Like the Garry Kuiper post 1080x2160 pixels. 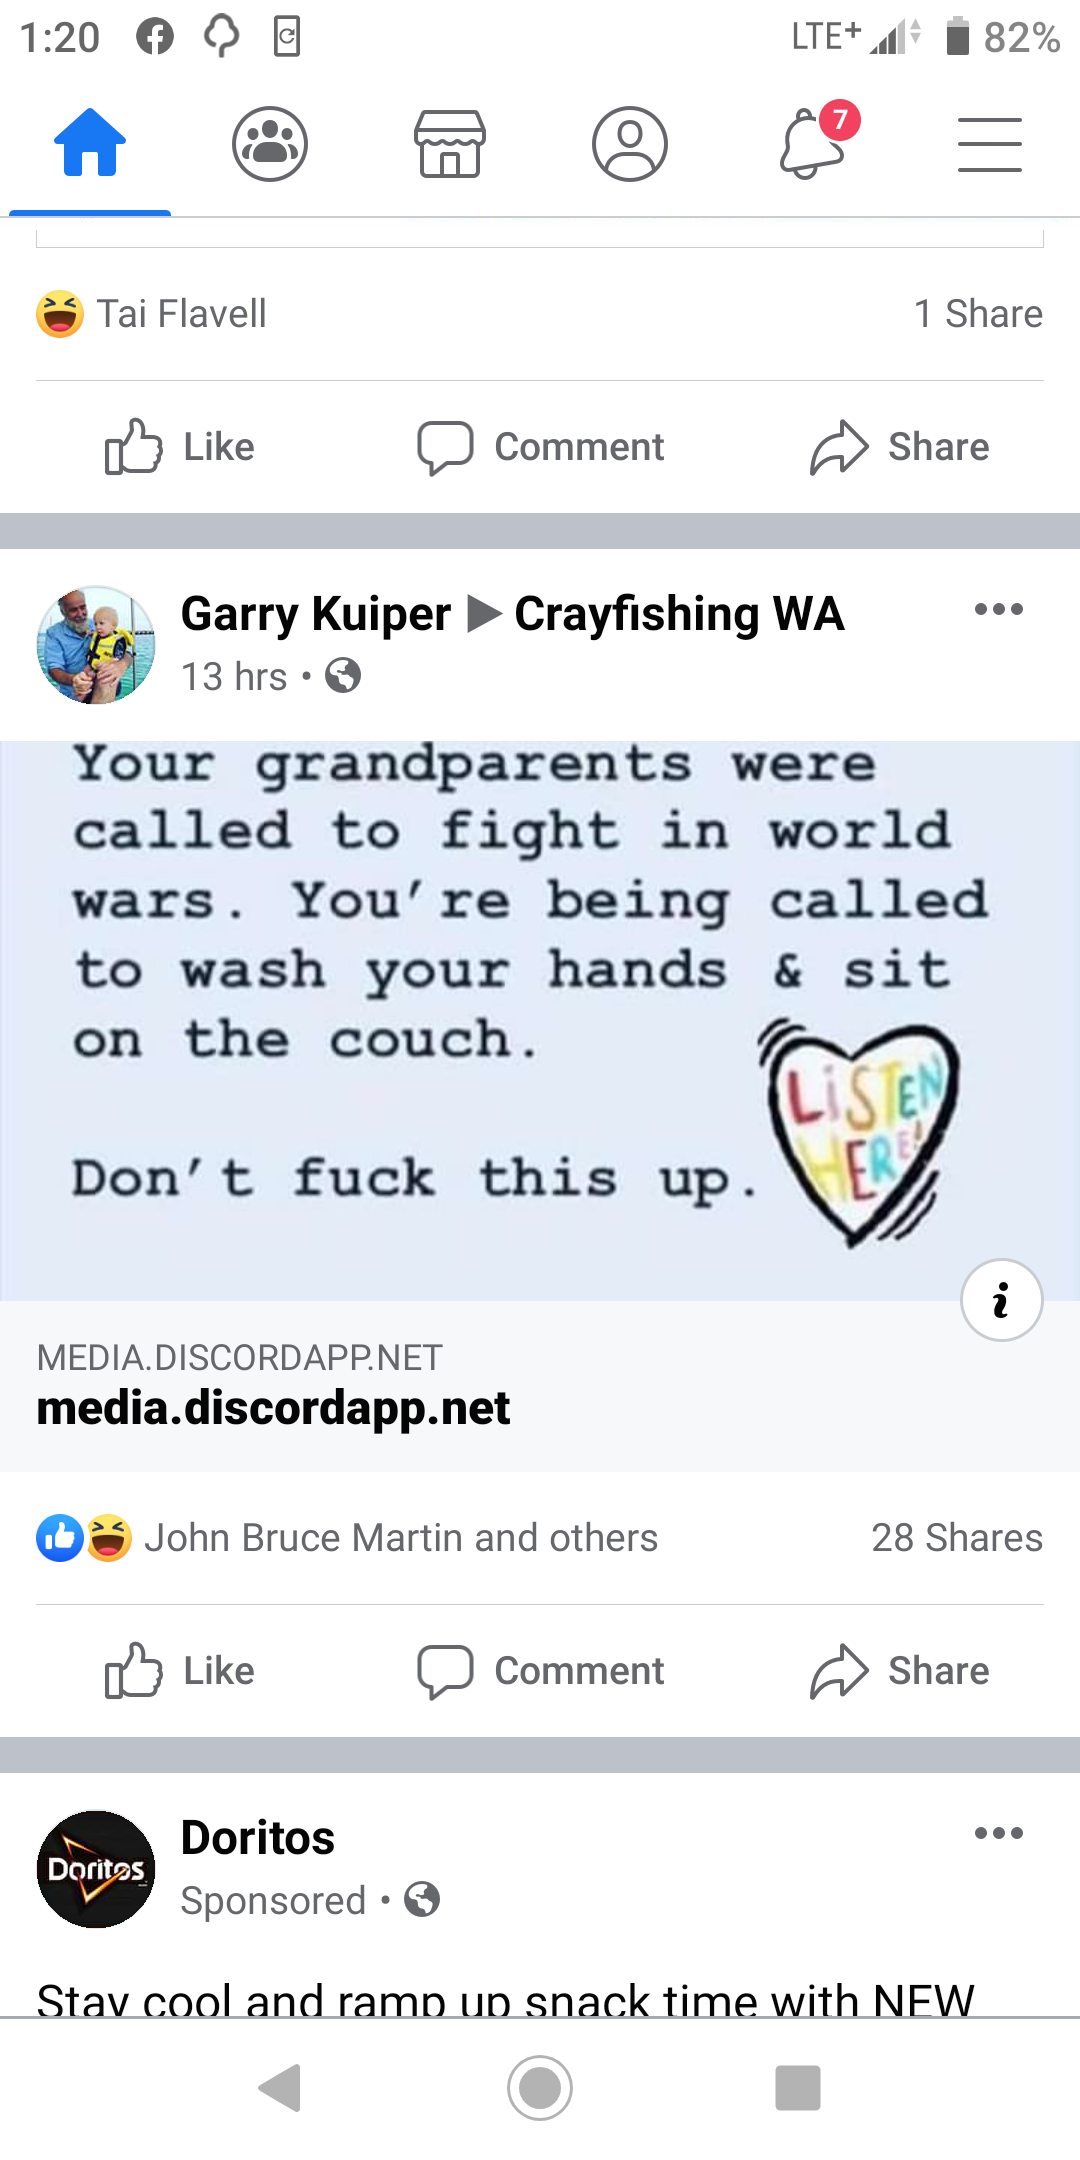point(180,1670)
